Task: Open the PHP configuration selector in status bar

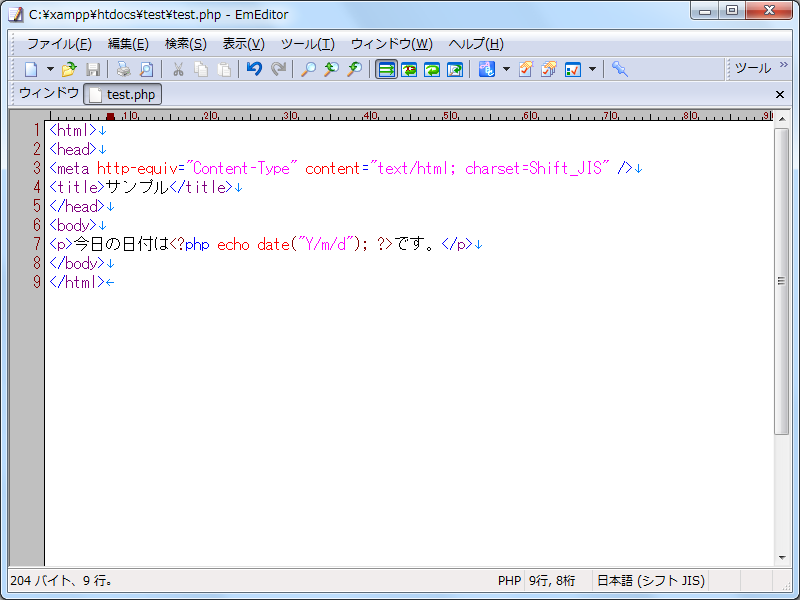Action: point(509,580)
